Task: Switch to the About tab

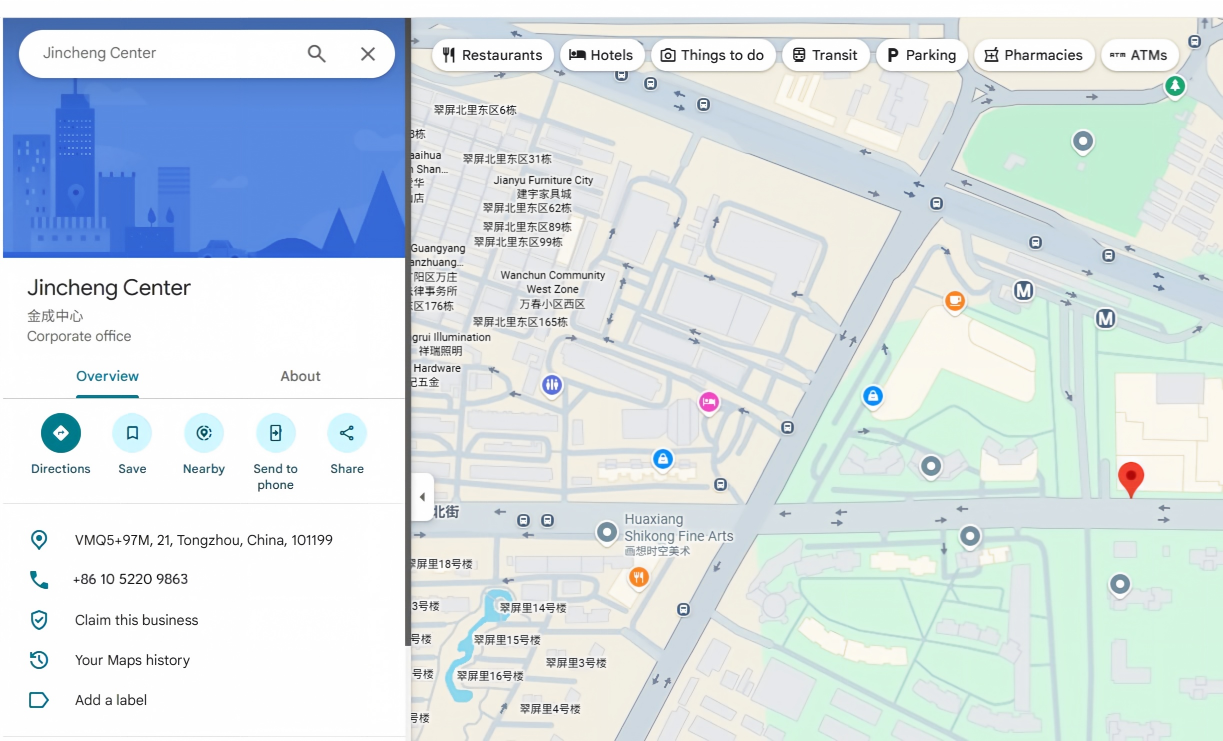Action: point(300,376)
